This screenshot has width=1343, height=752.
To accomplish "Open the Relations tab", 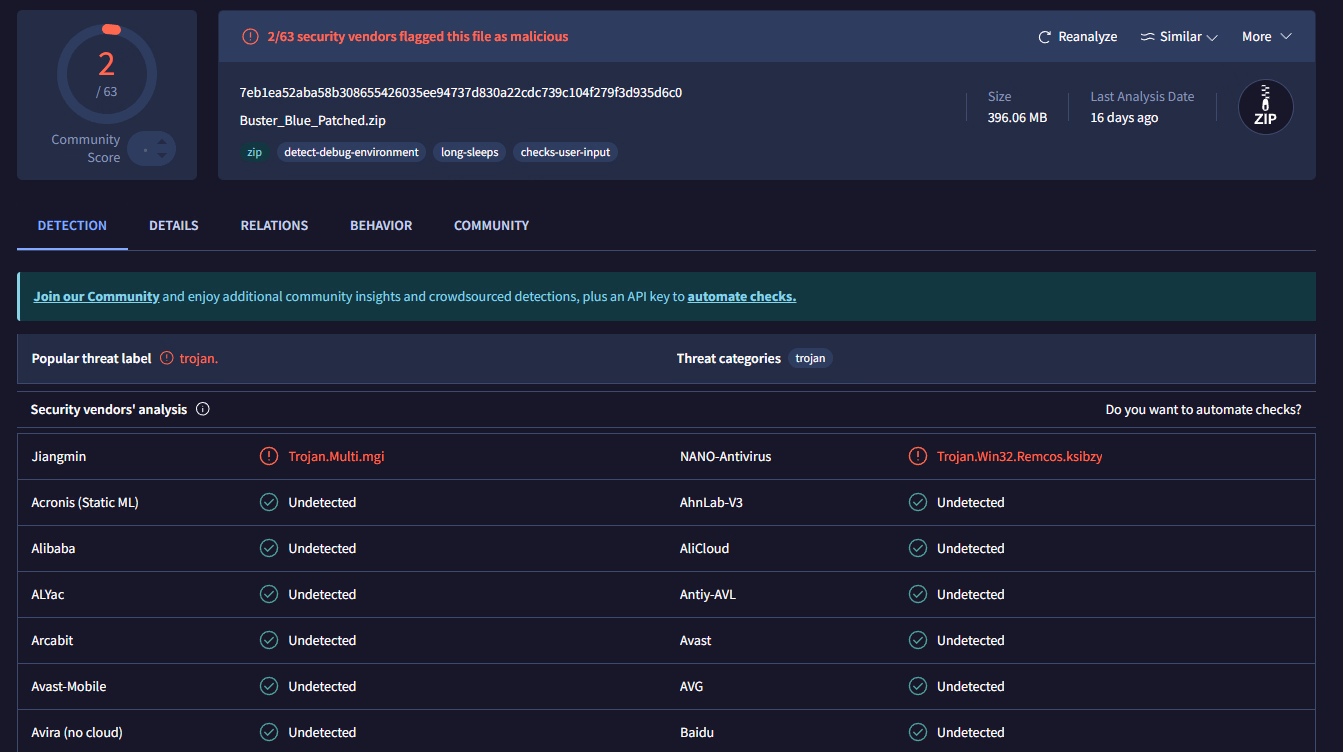I will [x=274, y=226].
